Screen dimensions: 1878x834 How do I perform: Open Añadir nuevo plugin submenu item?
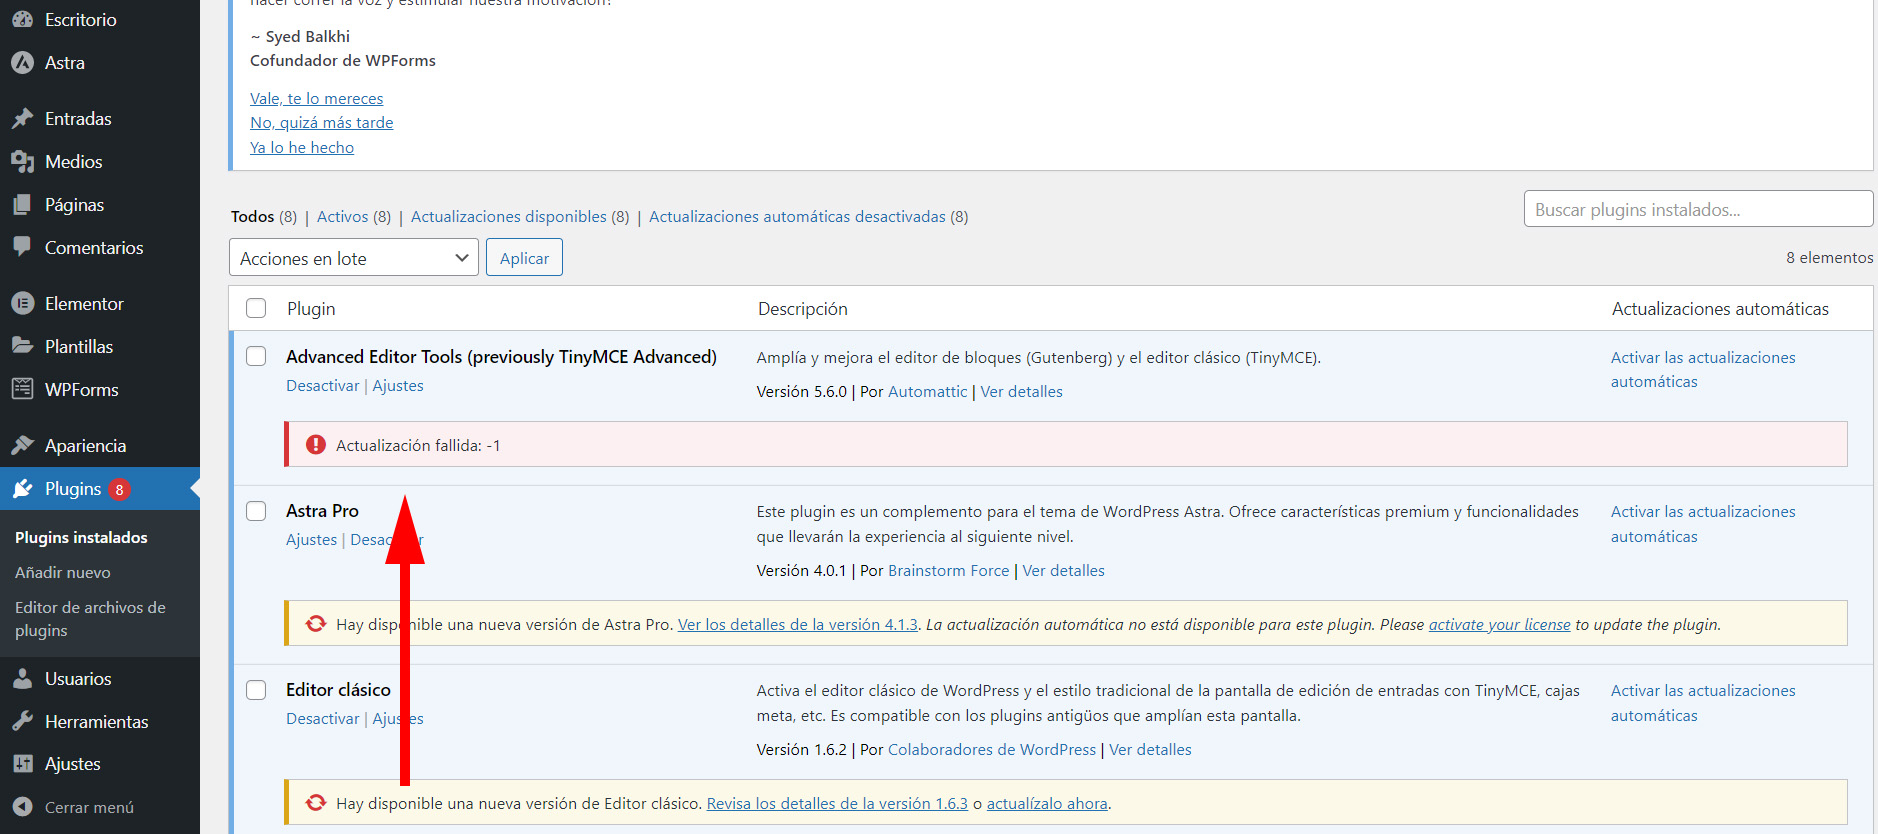(x=63, y=572)
